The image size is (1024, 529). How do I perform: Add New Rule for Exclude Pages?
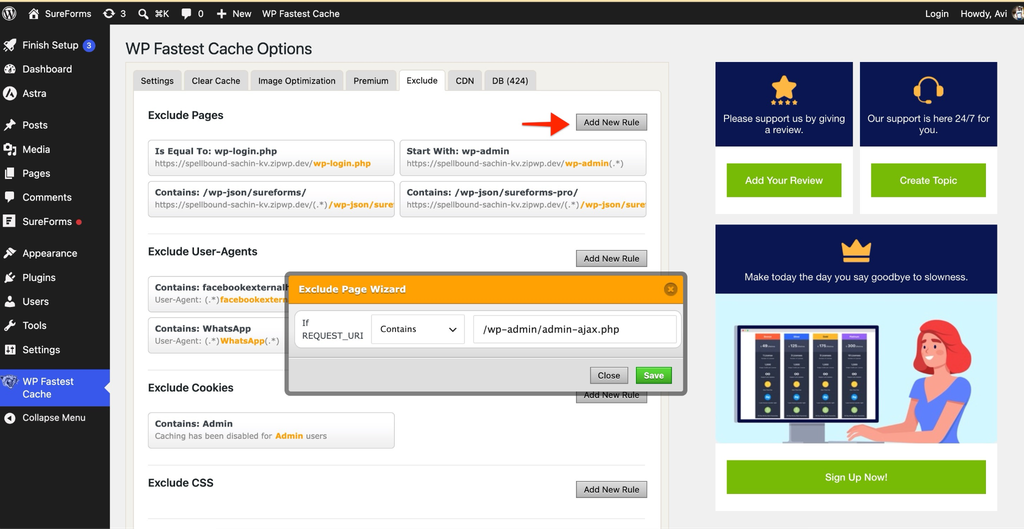(611, 122)
